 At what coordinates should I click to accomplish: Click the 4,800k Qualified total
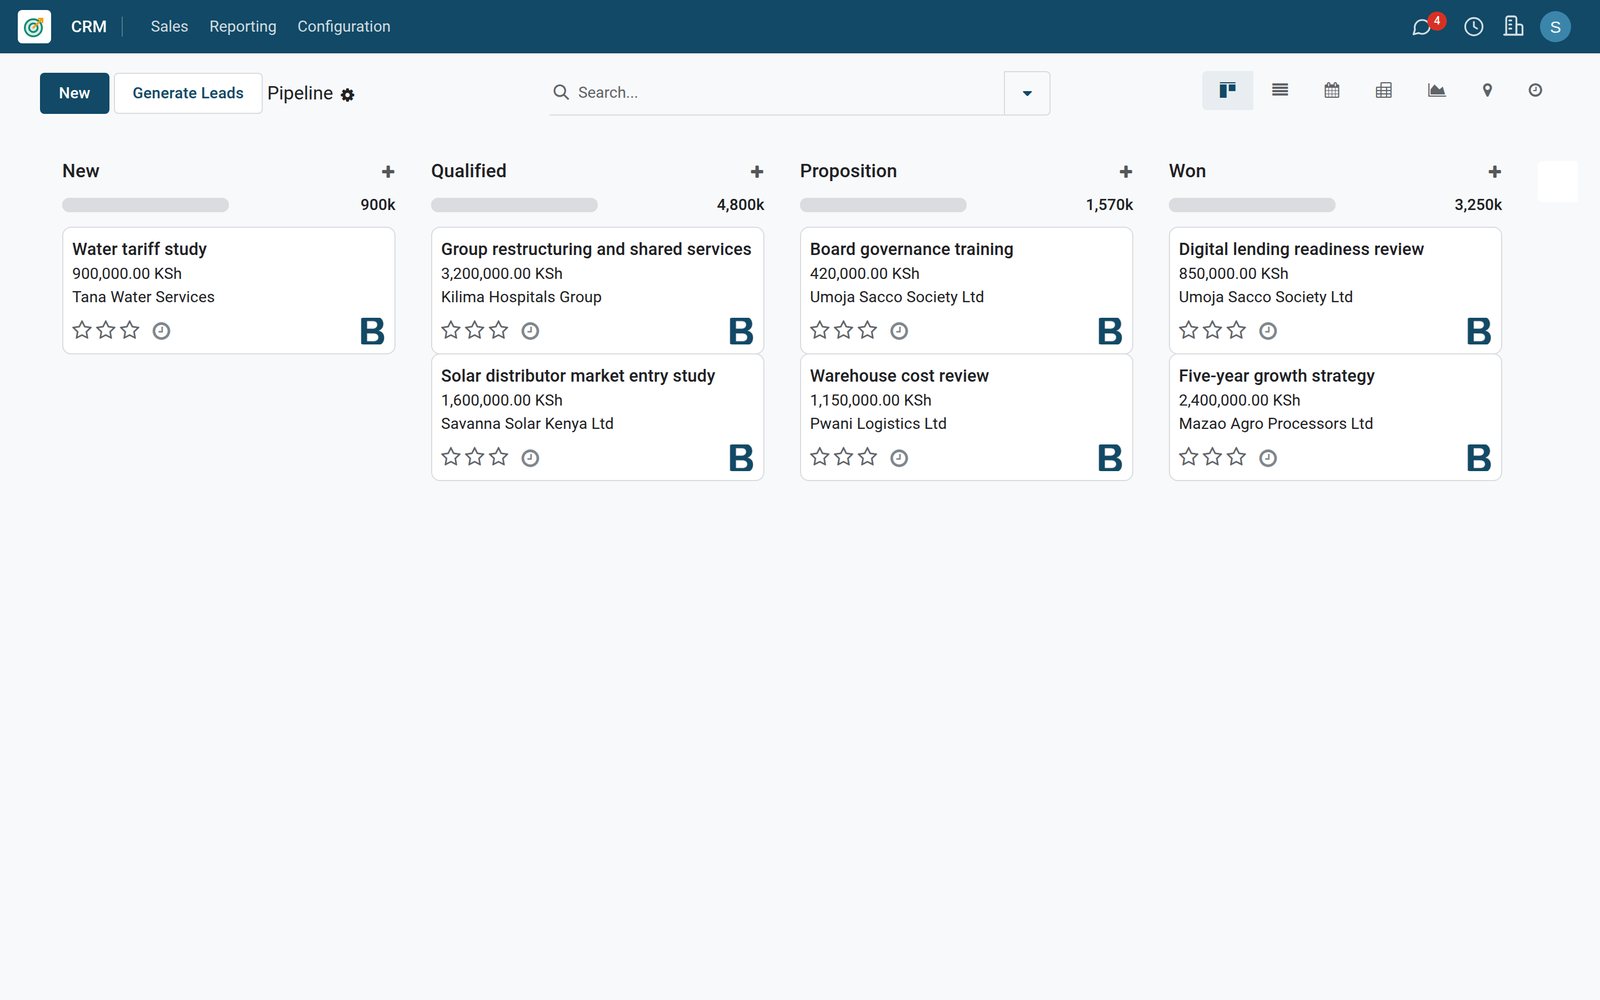pos(740,205)
